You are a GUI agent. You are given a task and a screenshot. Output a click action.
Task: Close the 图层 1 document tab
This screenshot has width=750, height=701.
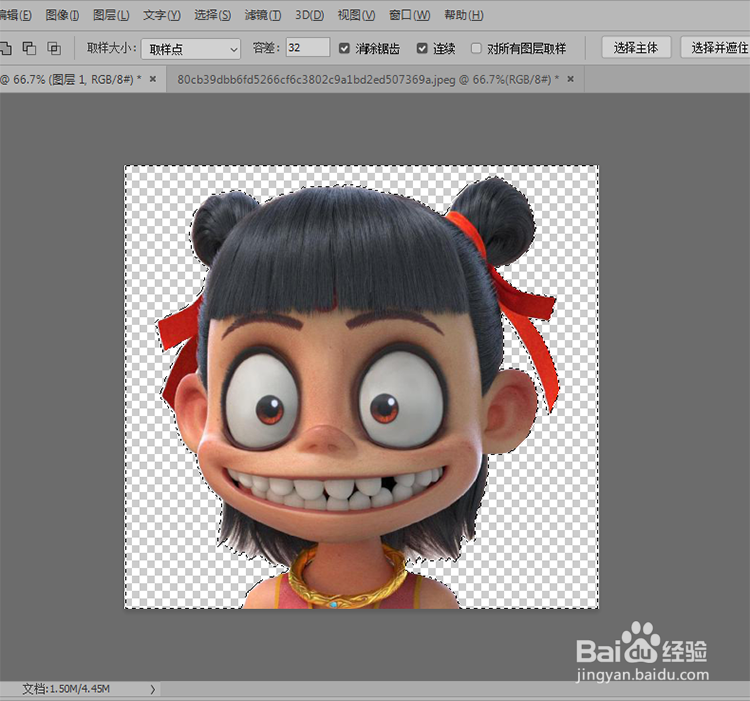click(153, 79)
